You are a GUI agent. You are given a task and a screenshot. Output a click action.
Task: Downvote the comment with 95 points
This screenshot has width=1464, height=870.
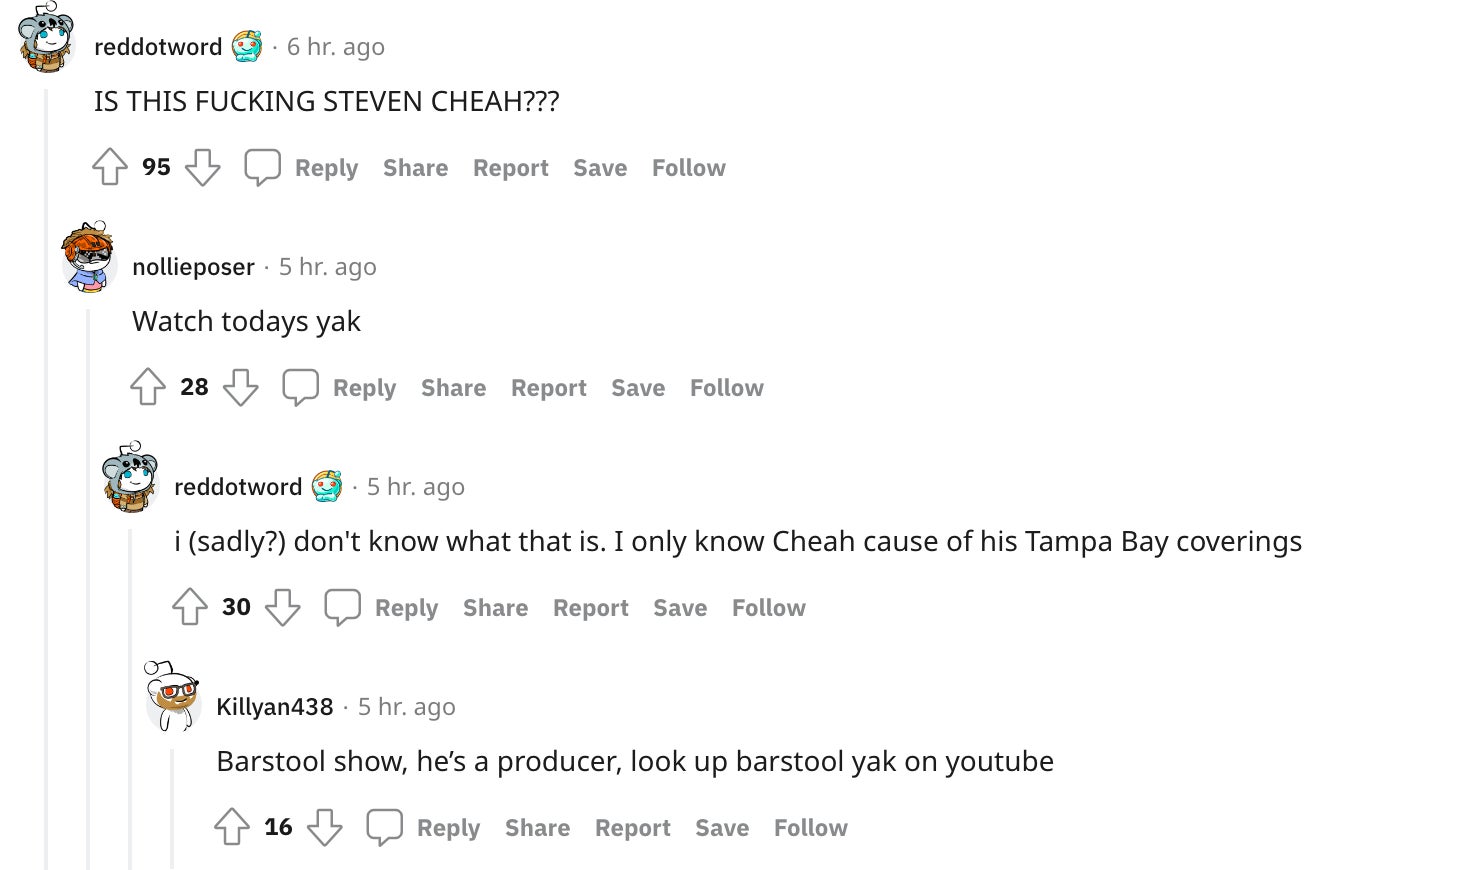coord(203,167)
